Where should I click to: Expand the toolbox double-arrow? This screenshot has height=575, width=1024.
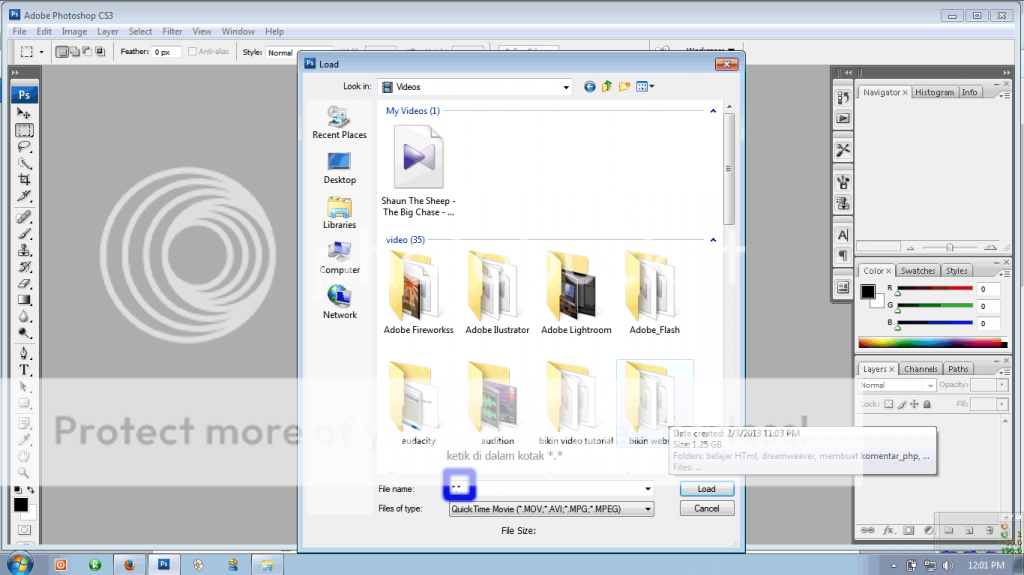pos(15,73)
